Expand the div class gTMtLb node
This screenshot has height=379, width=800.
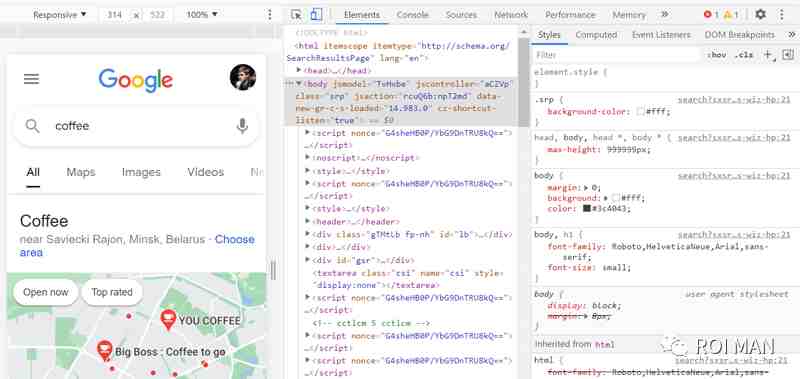[x=307, y=234]
